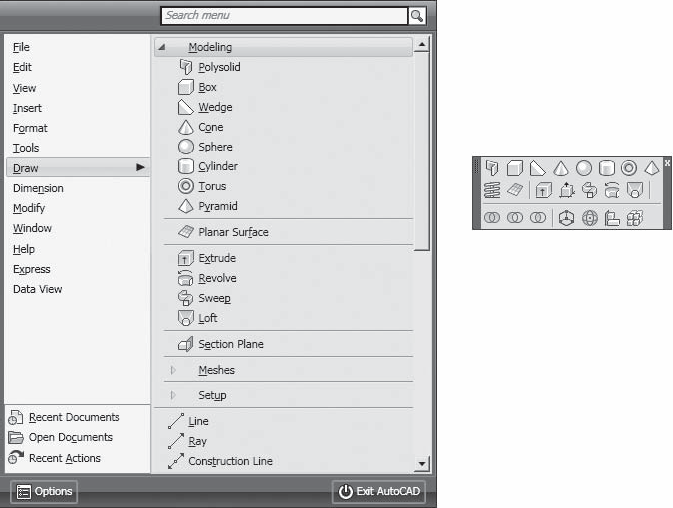Open the Dimension menu
Image resolution: width=673 pixels, height=508 pixels.
point(38,188)
